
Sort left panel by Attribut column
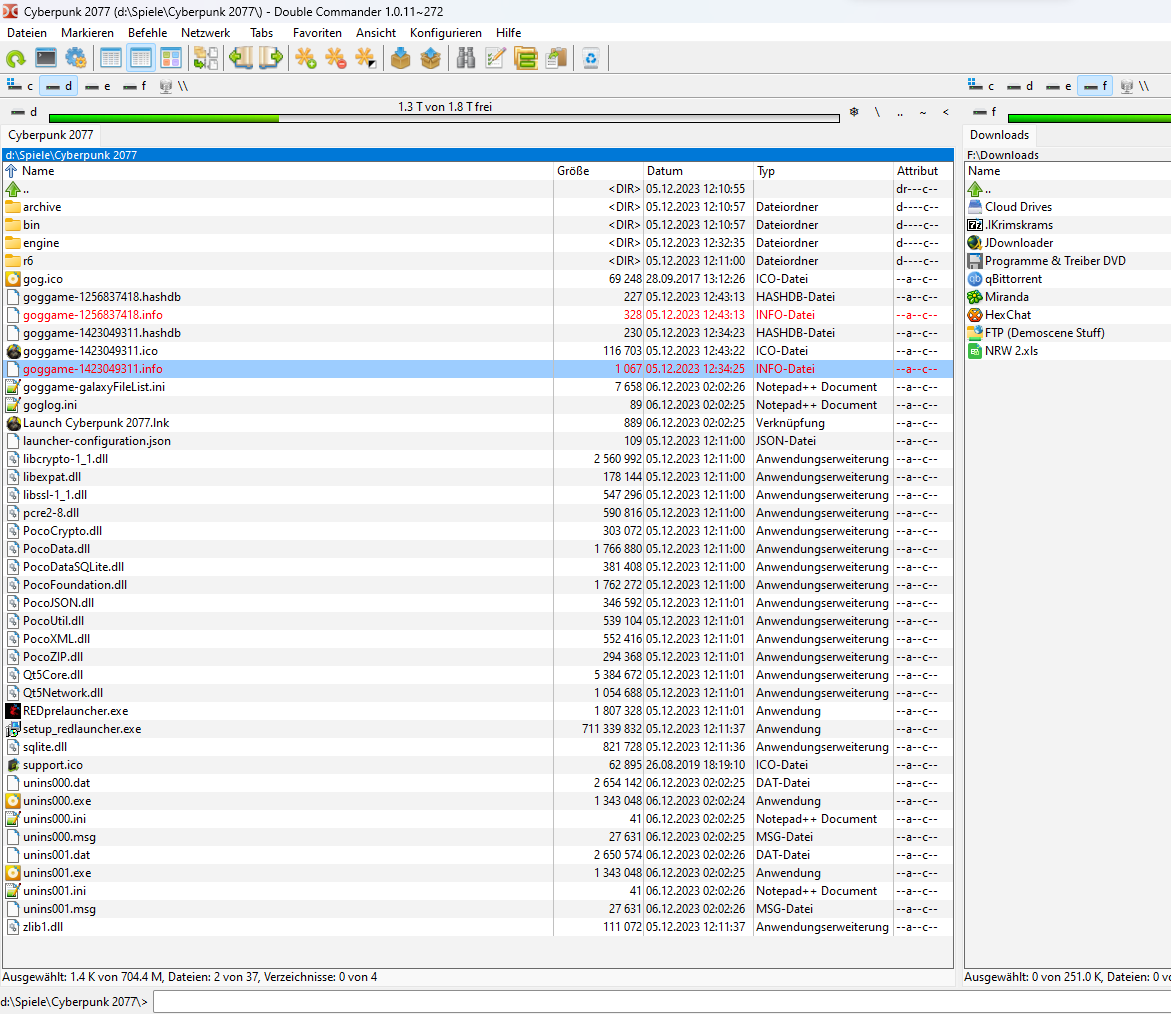(x=923, y=171)
